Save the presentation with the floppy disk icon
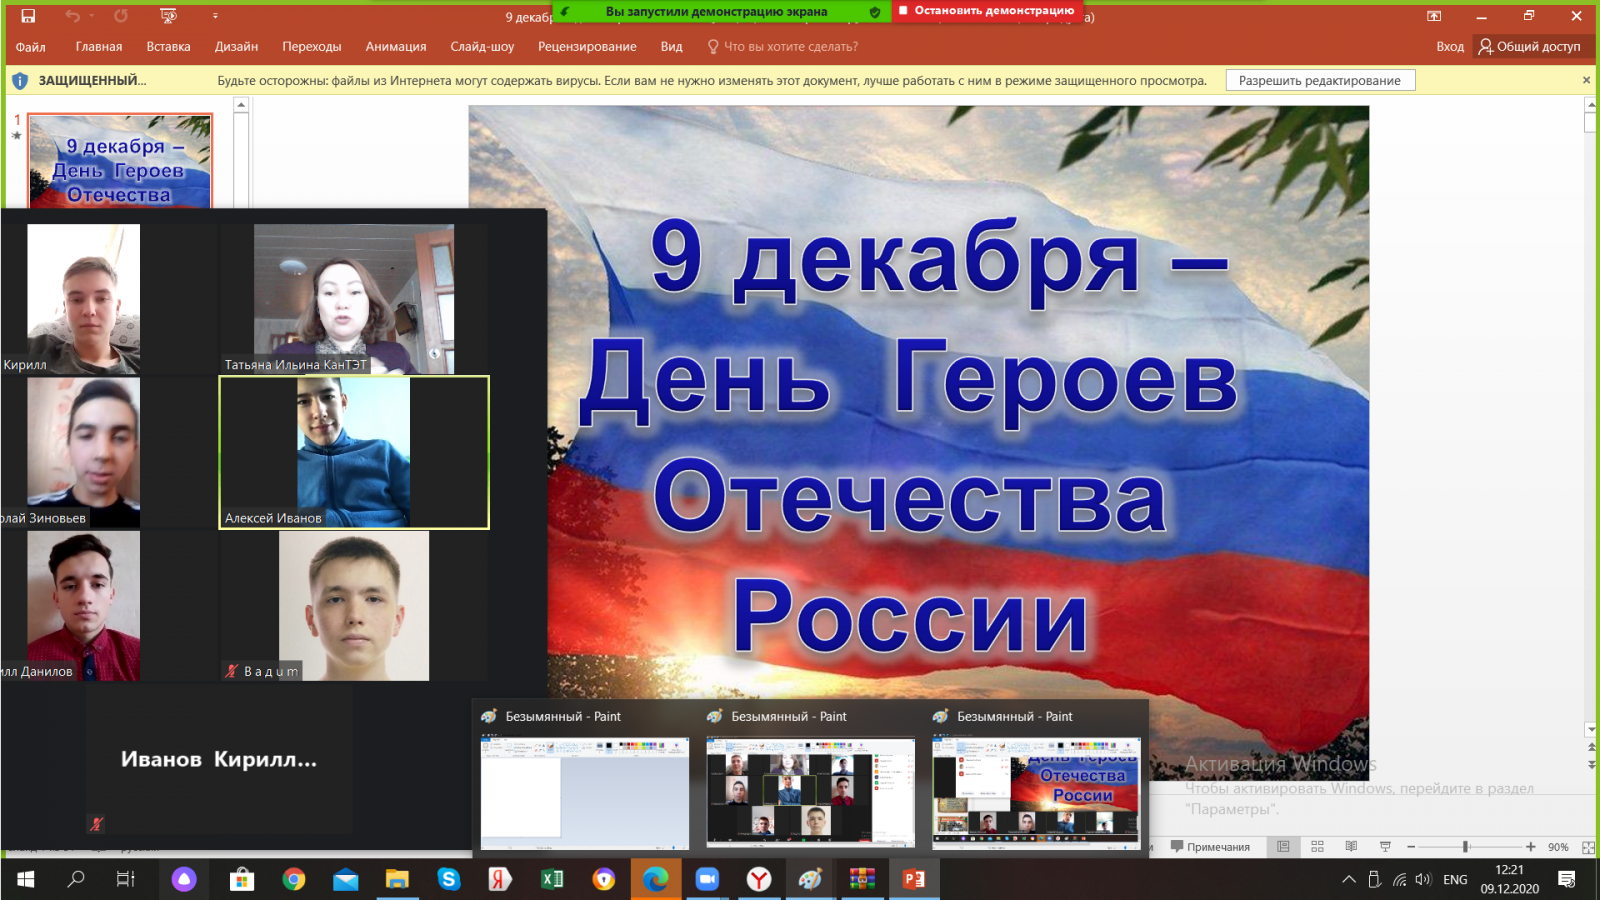1600x900 pixels. (x=28, y=16)
